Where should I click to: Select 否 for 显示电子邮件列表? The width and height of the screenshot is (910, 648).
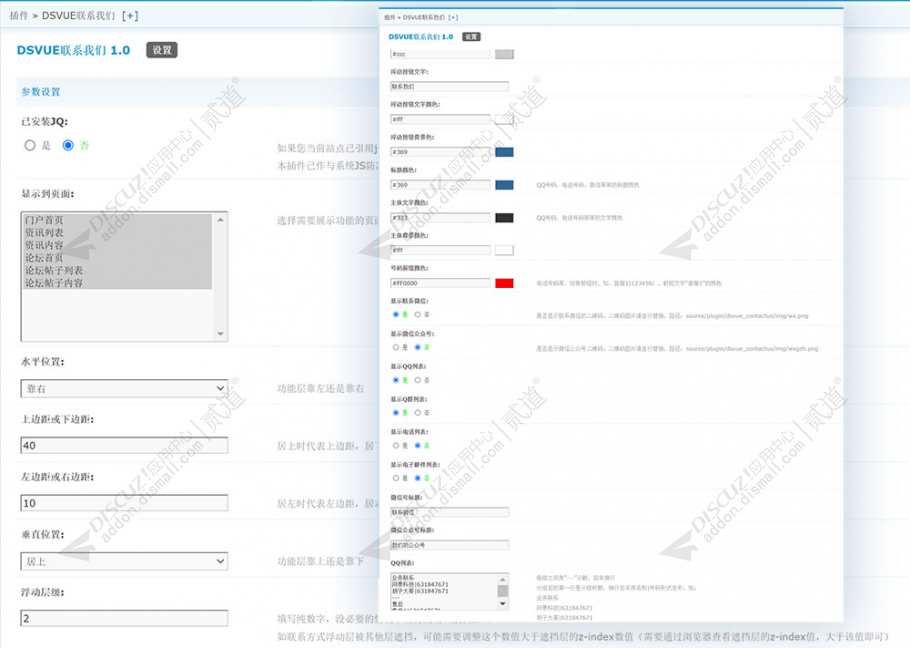click(x=417, y=478)
